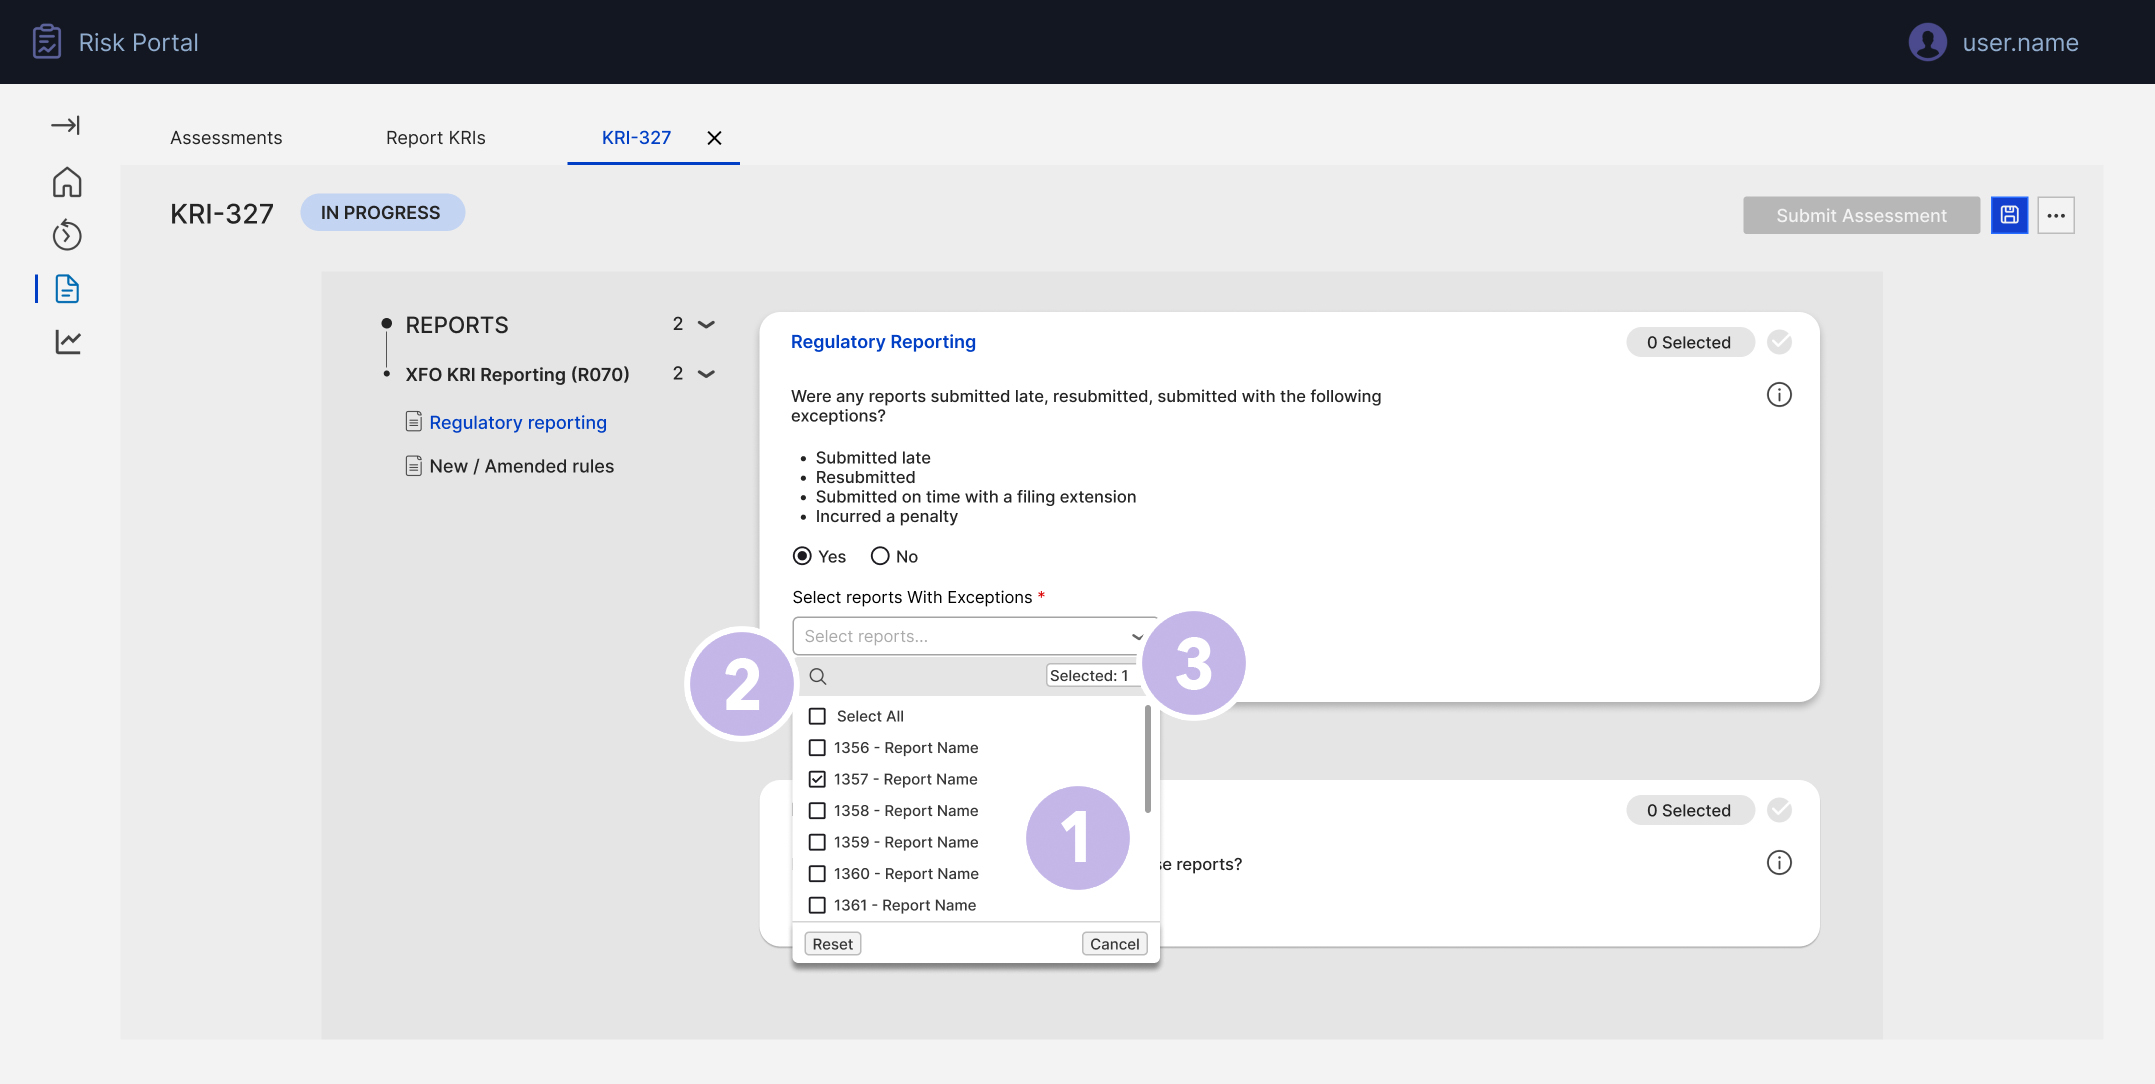
Task: Click Cancel in the dropdown
Action: click(1114, 944)
